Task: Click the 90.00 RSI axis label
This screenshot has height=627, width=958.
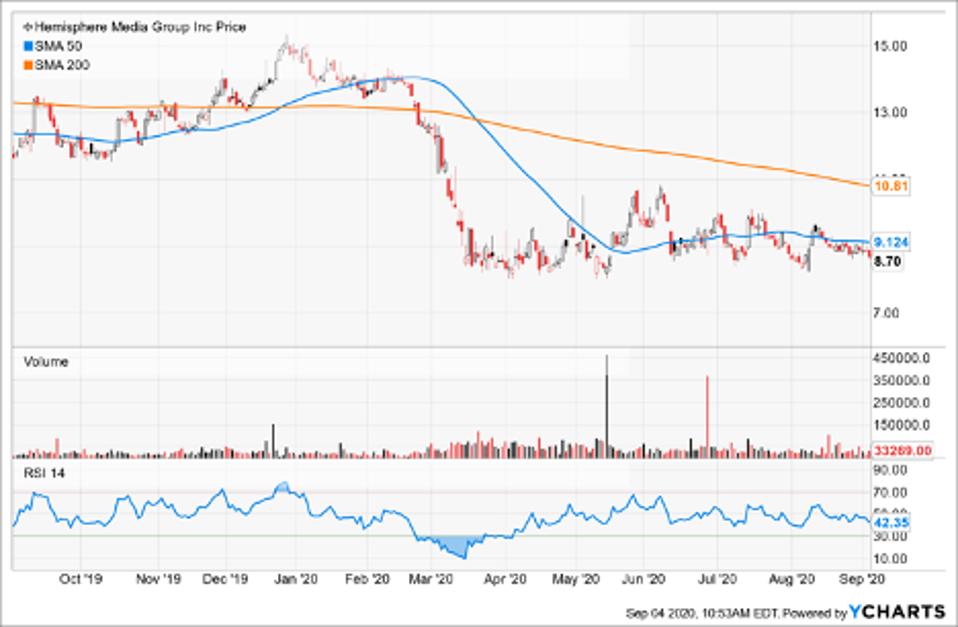Action: (890, 471)
